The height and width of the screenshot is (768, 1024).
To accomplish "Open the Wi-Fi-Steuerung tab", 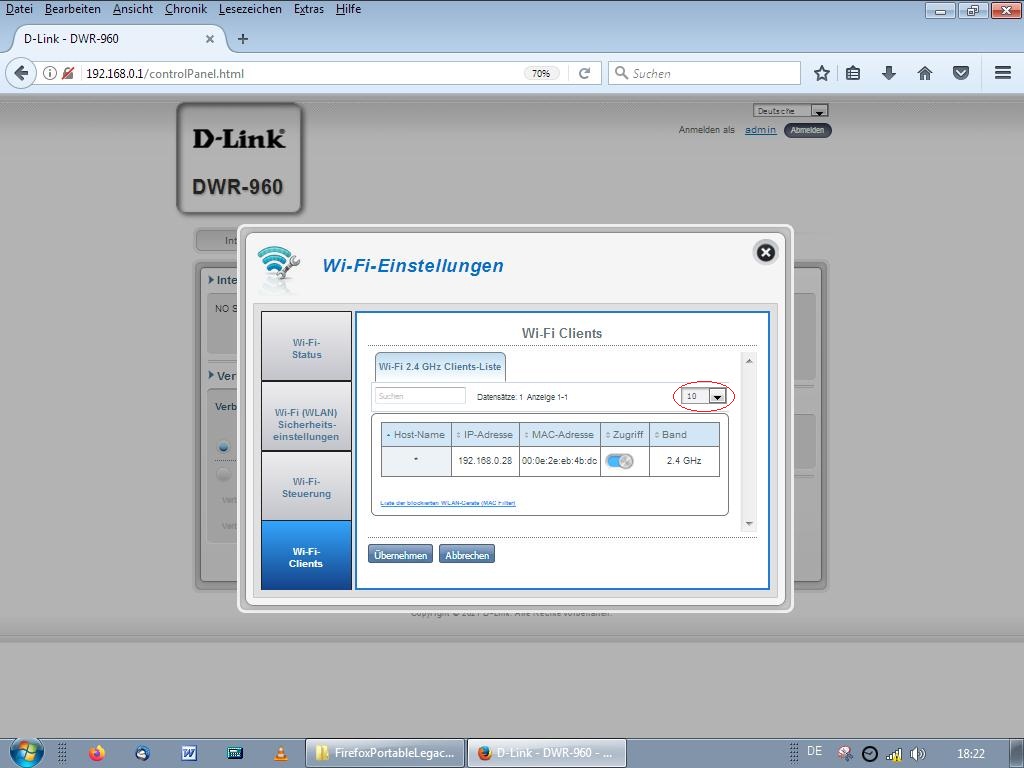I will [x=306, y=487].
